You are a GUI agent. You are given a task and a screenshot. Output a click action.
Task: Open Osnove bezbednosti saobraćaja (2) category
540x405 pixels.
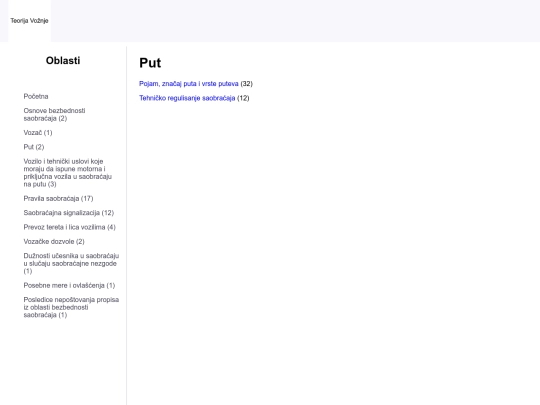[54, 114]
